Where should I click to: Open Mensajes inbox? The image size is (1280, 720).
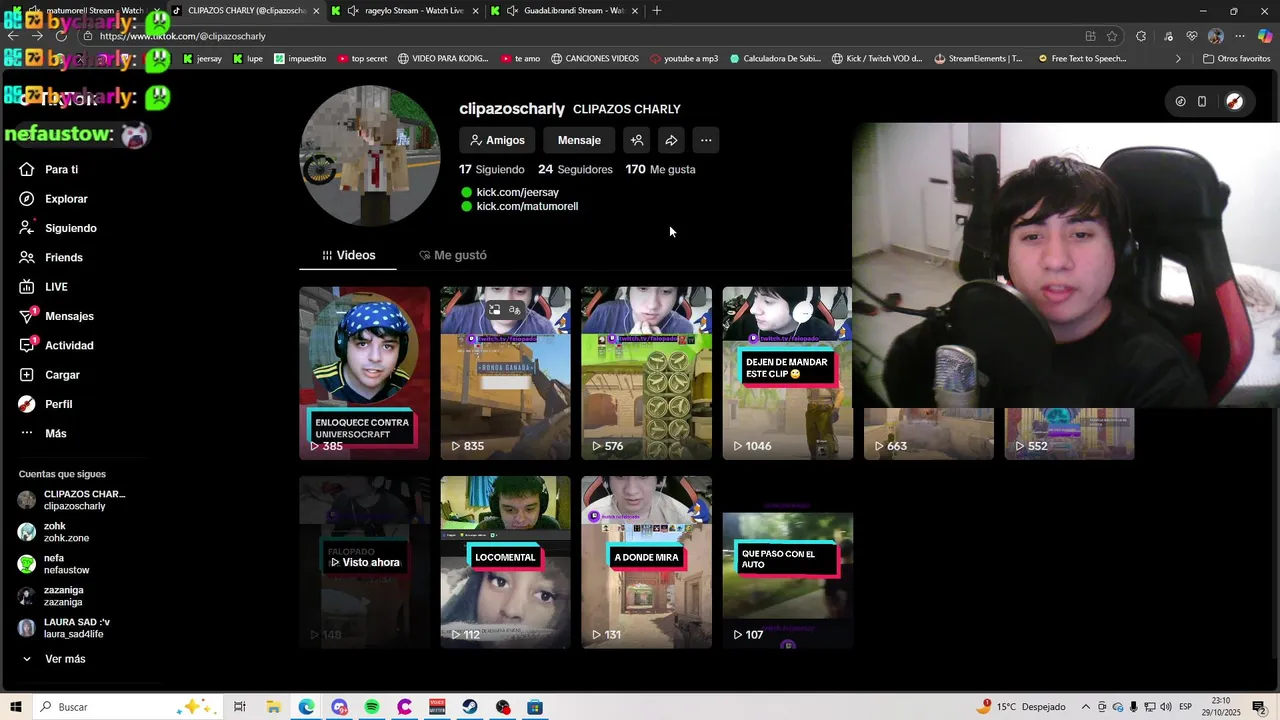(69, 316)
